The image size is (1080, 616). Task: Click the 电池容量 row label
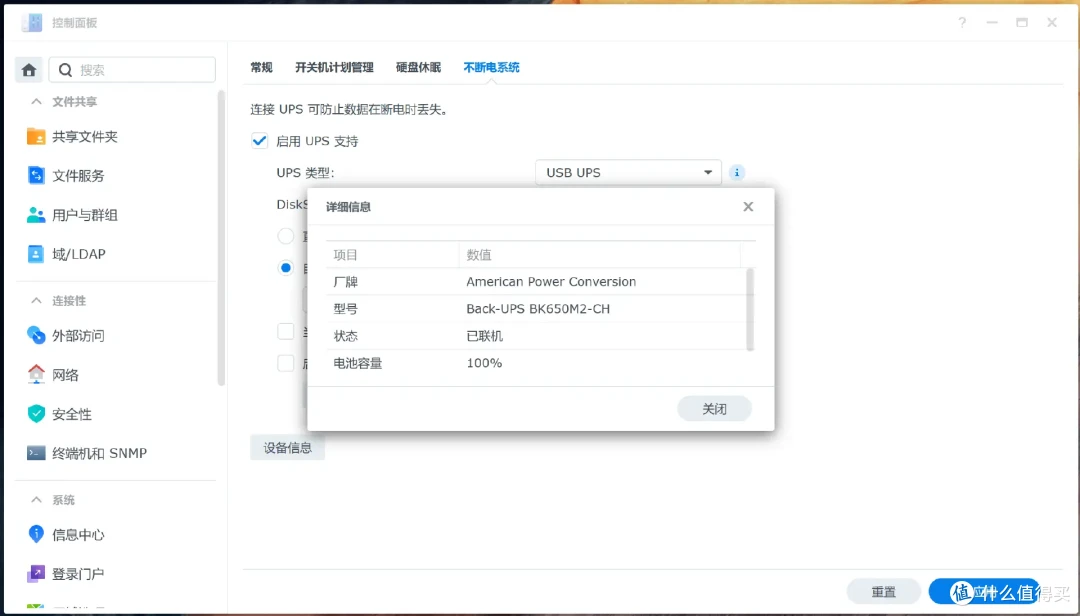point(357,363)
